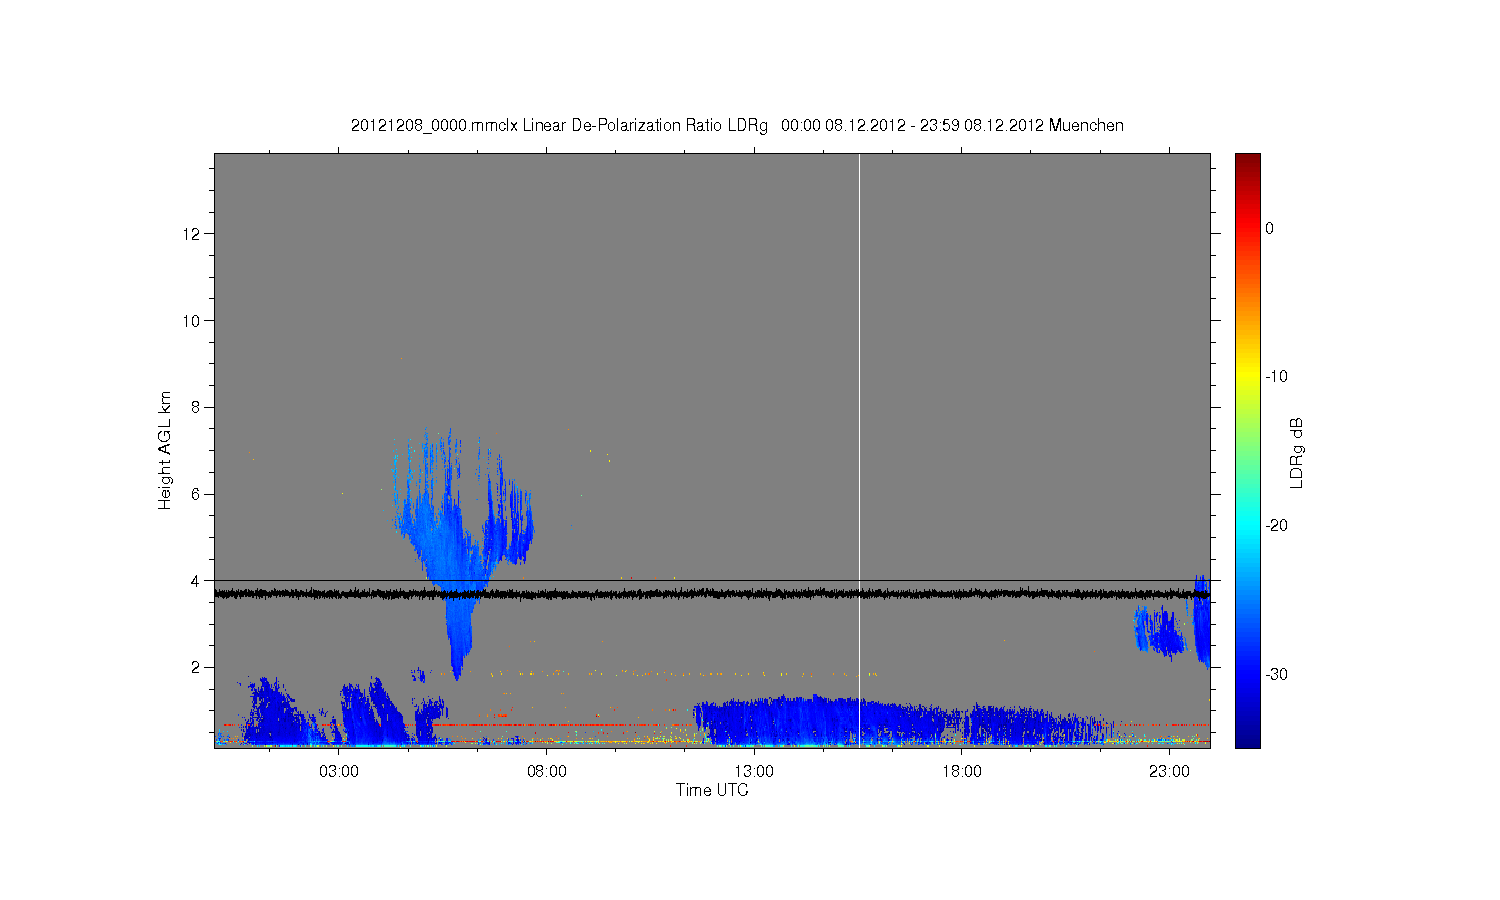Click the 'LDRg dB' colorbar label

[x=1296, y=452]
